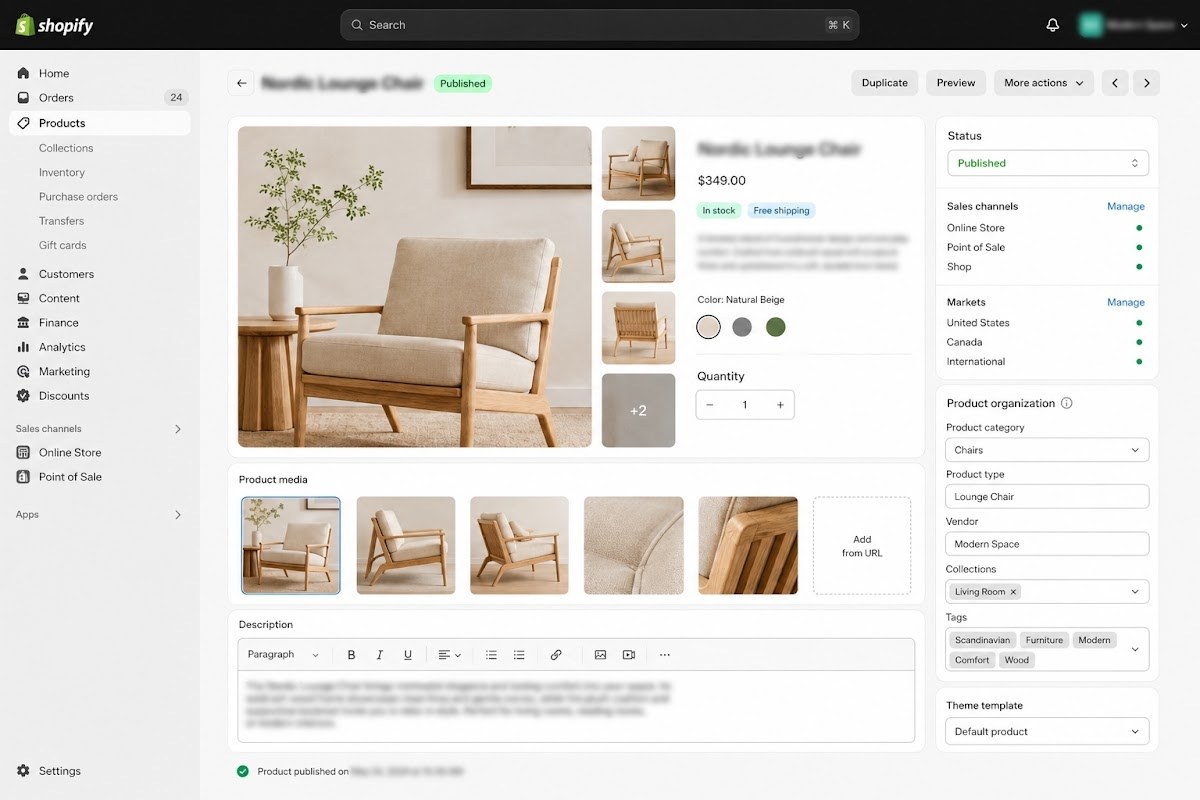
Task: Expand the Sales channels section chevron
Action: 178,429
